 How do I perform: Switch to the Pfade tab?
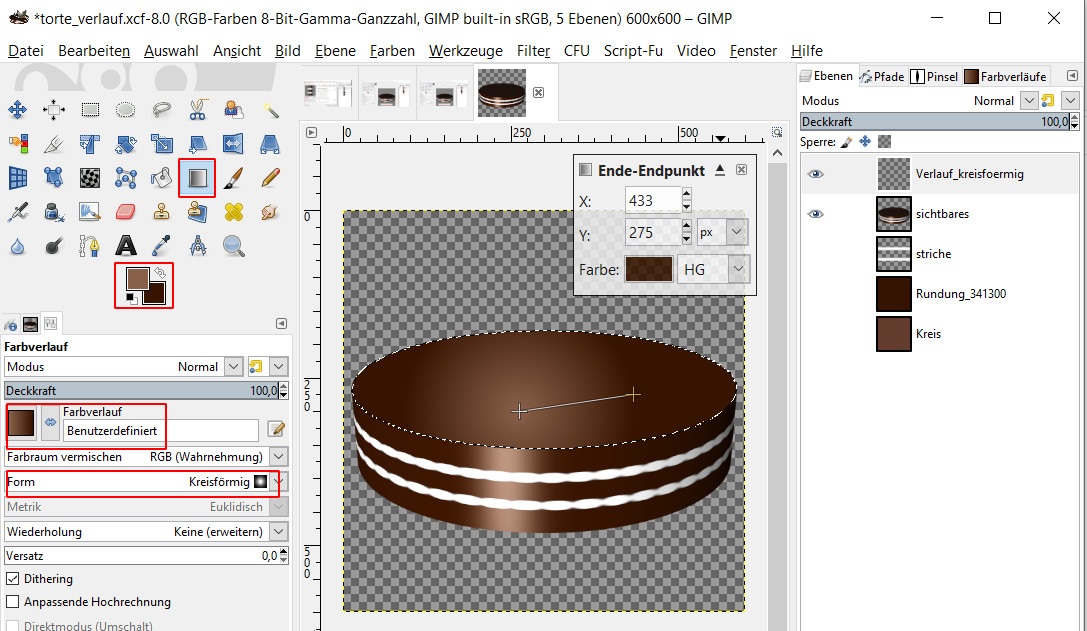tap(882, 76)
